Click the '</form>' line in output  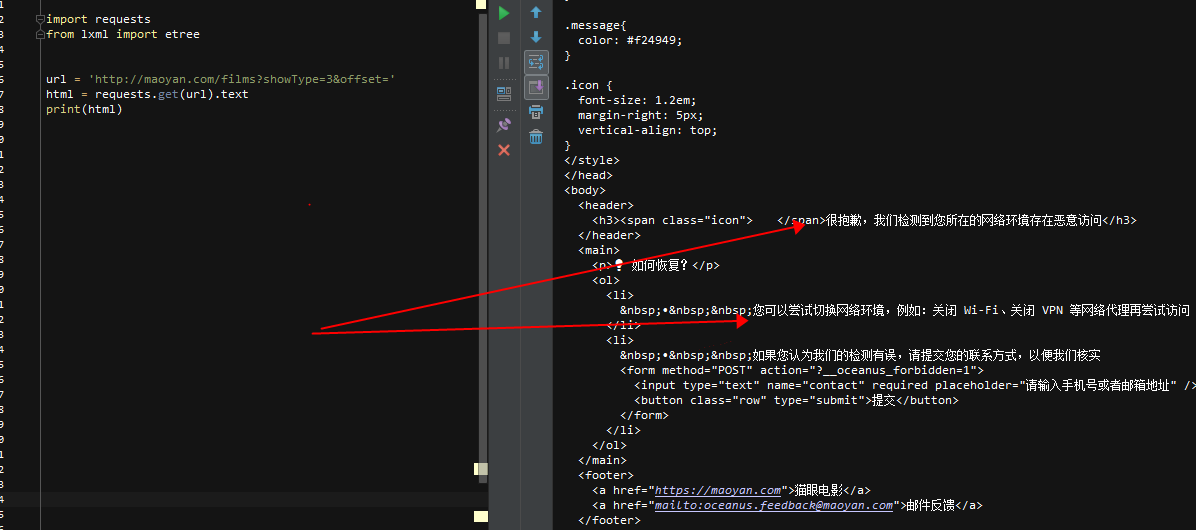[x=644, y=415]
